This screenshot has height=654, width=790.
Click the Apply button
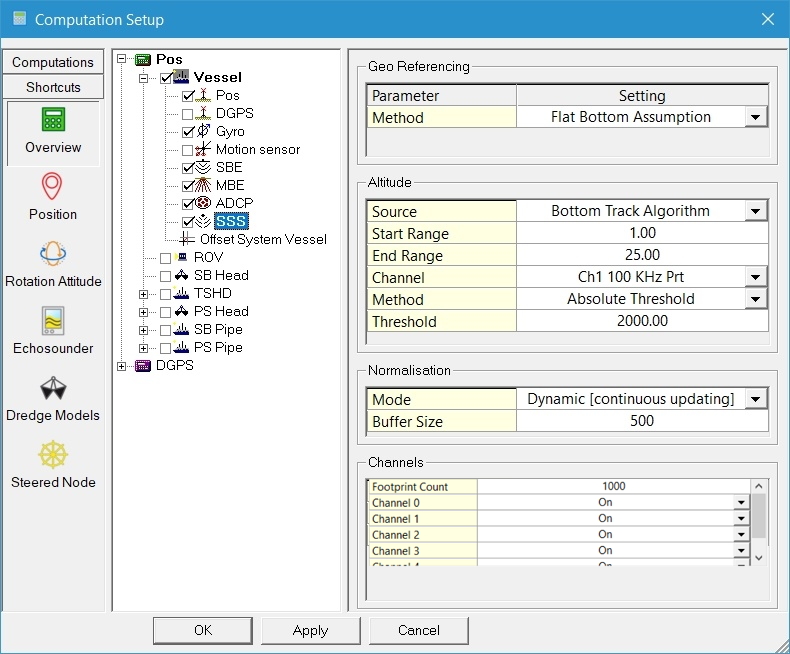click(x=310, y=630)
